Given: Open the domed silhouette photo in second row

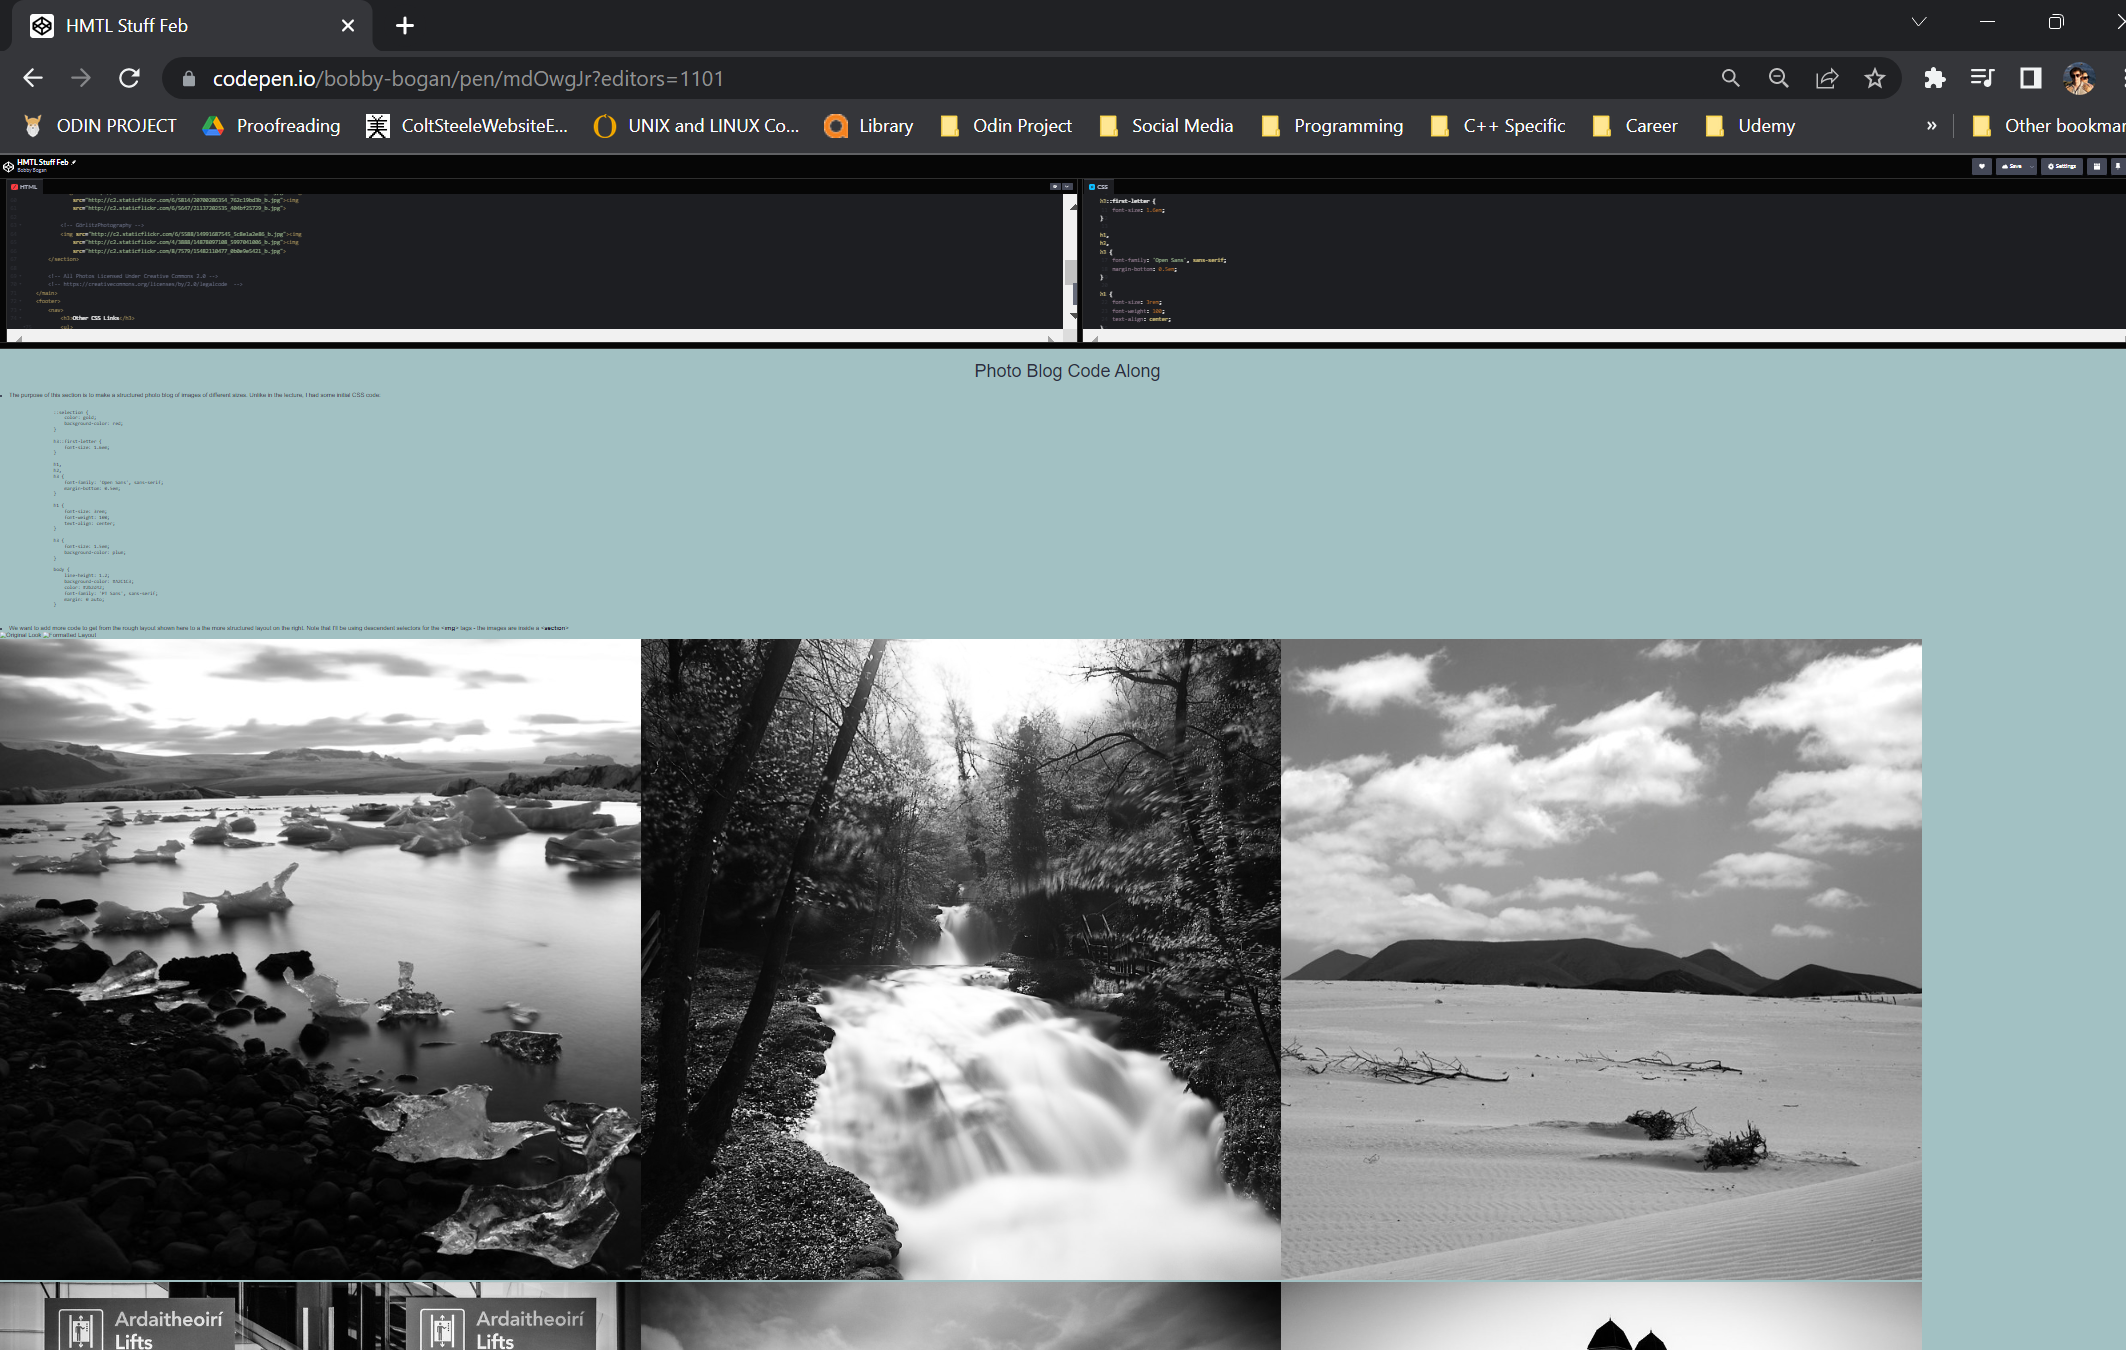Looking at the screenshot, I should coord(1601,1316).
